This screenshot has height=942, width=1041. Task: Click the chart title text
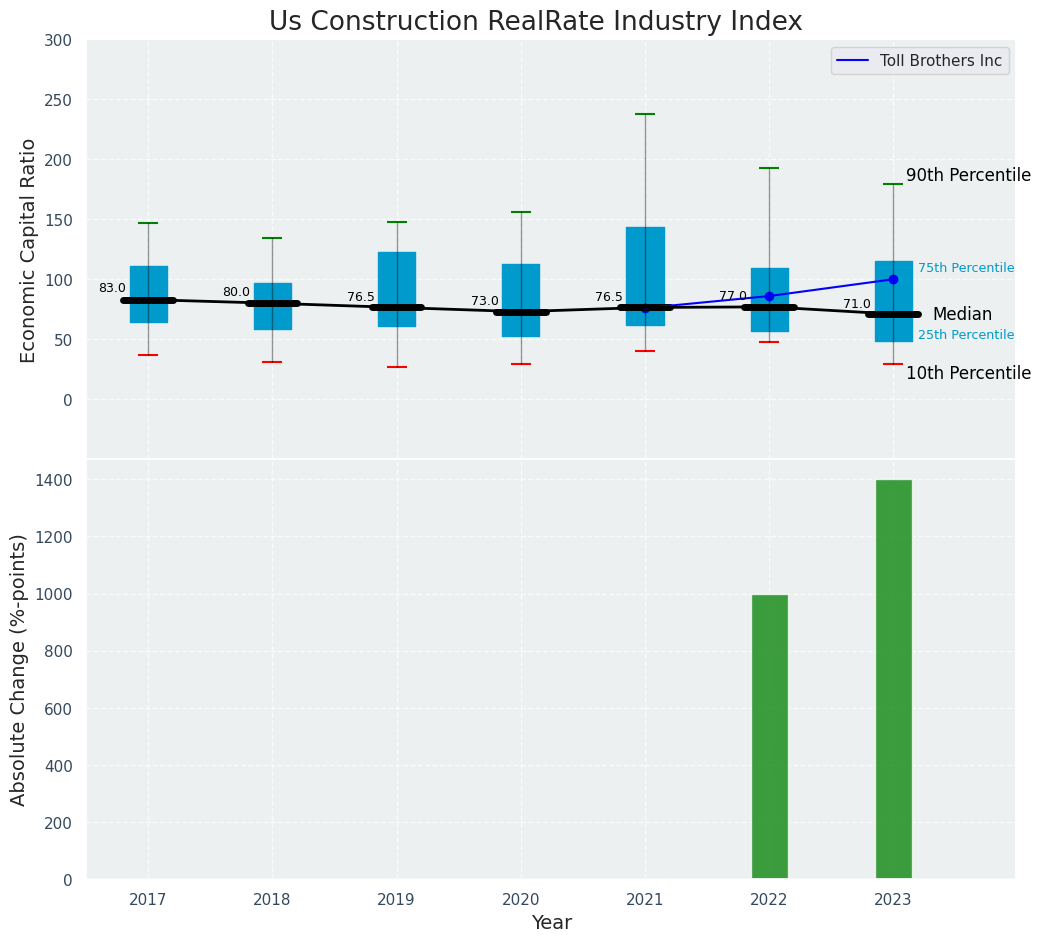(x=535, y=22)
